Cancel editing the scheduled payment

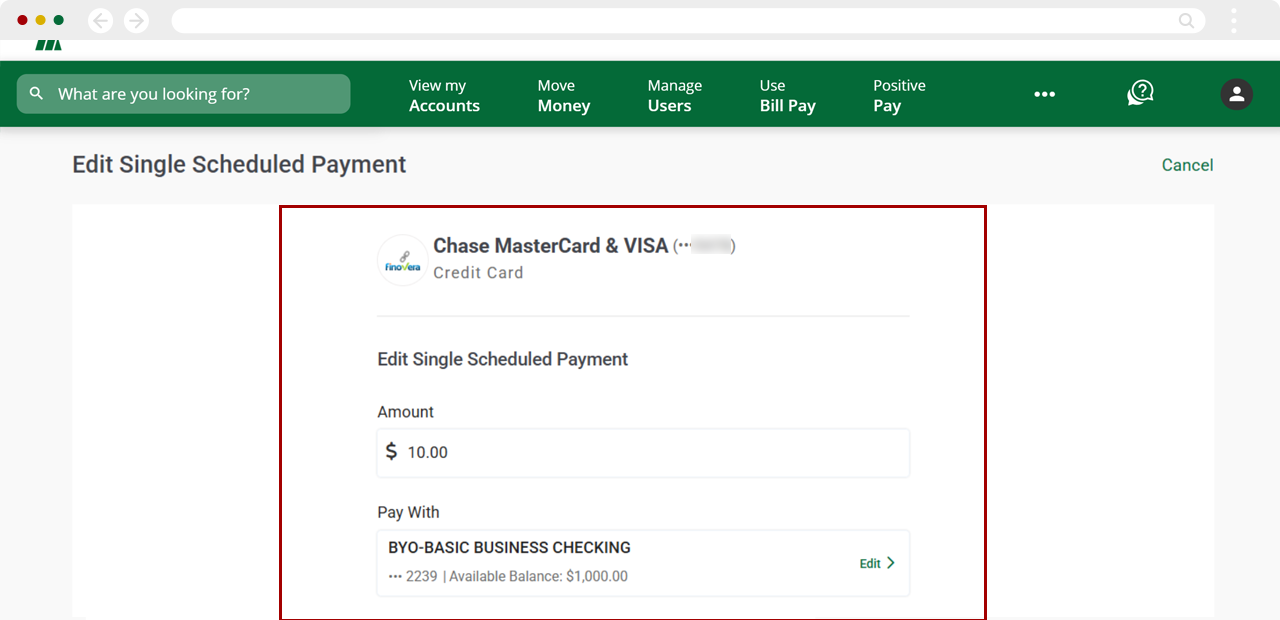click(1187, 164)
